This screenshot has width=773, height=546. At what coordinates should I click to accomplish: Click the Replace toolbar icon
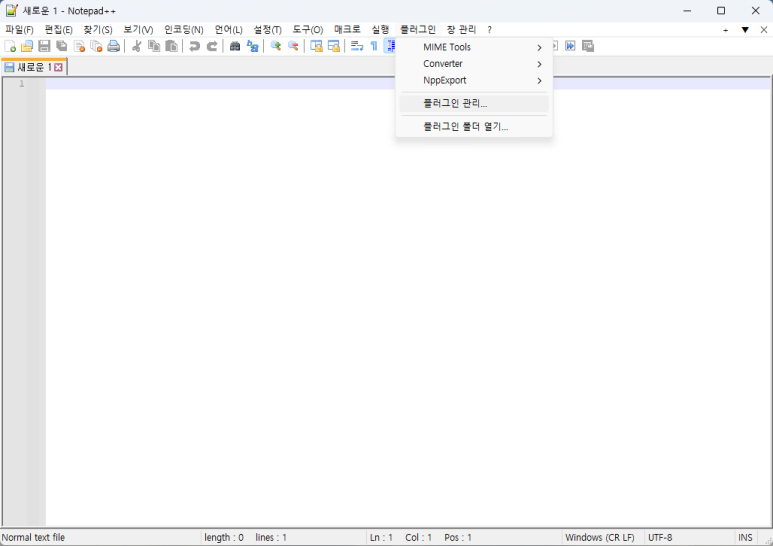pyautogui.click(x=252, y=46)
